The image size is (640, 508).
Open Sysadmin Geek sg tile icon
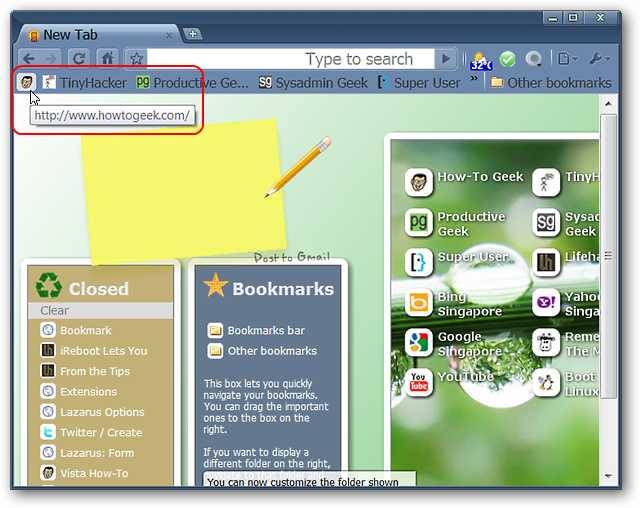pyautogui.click(x=546, y=222)
